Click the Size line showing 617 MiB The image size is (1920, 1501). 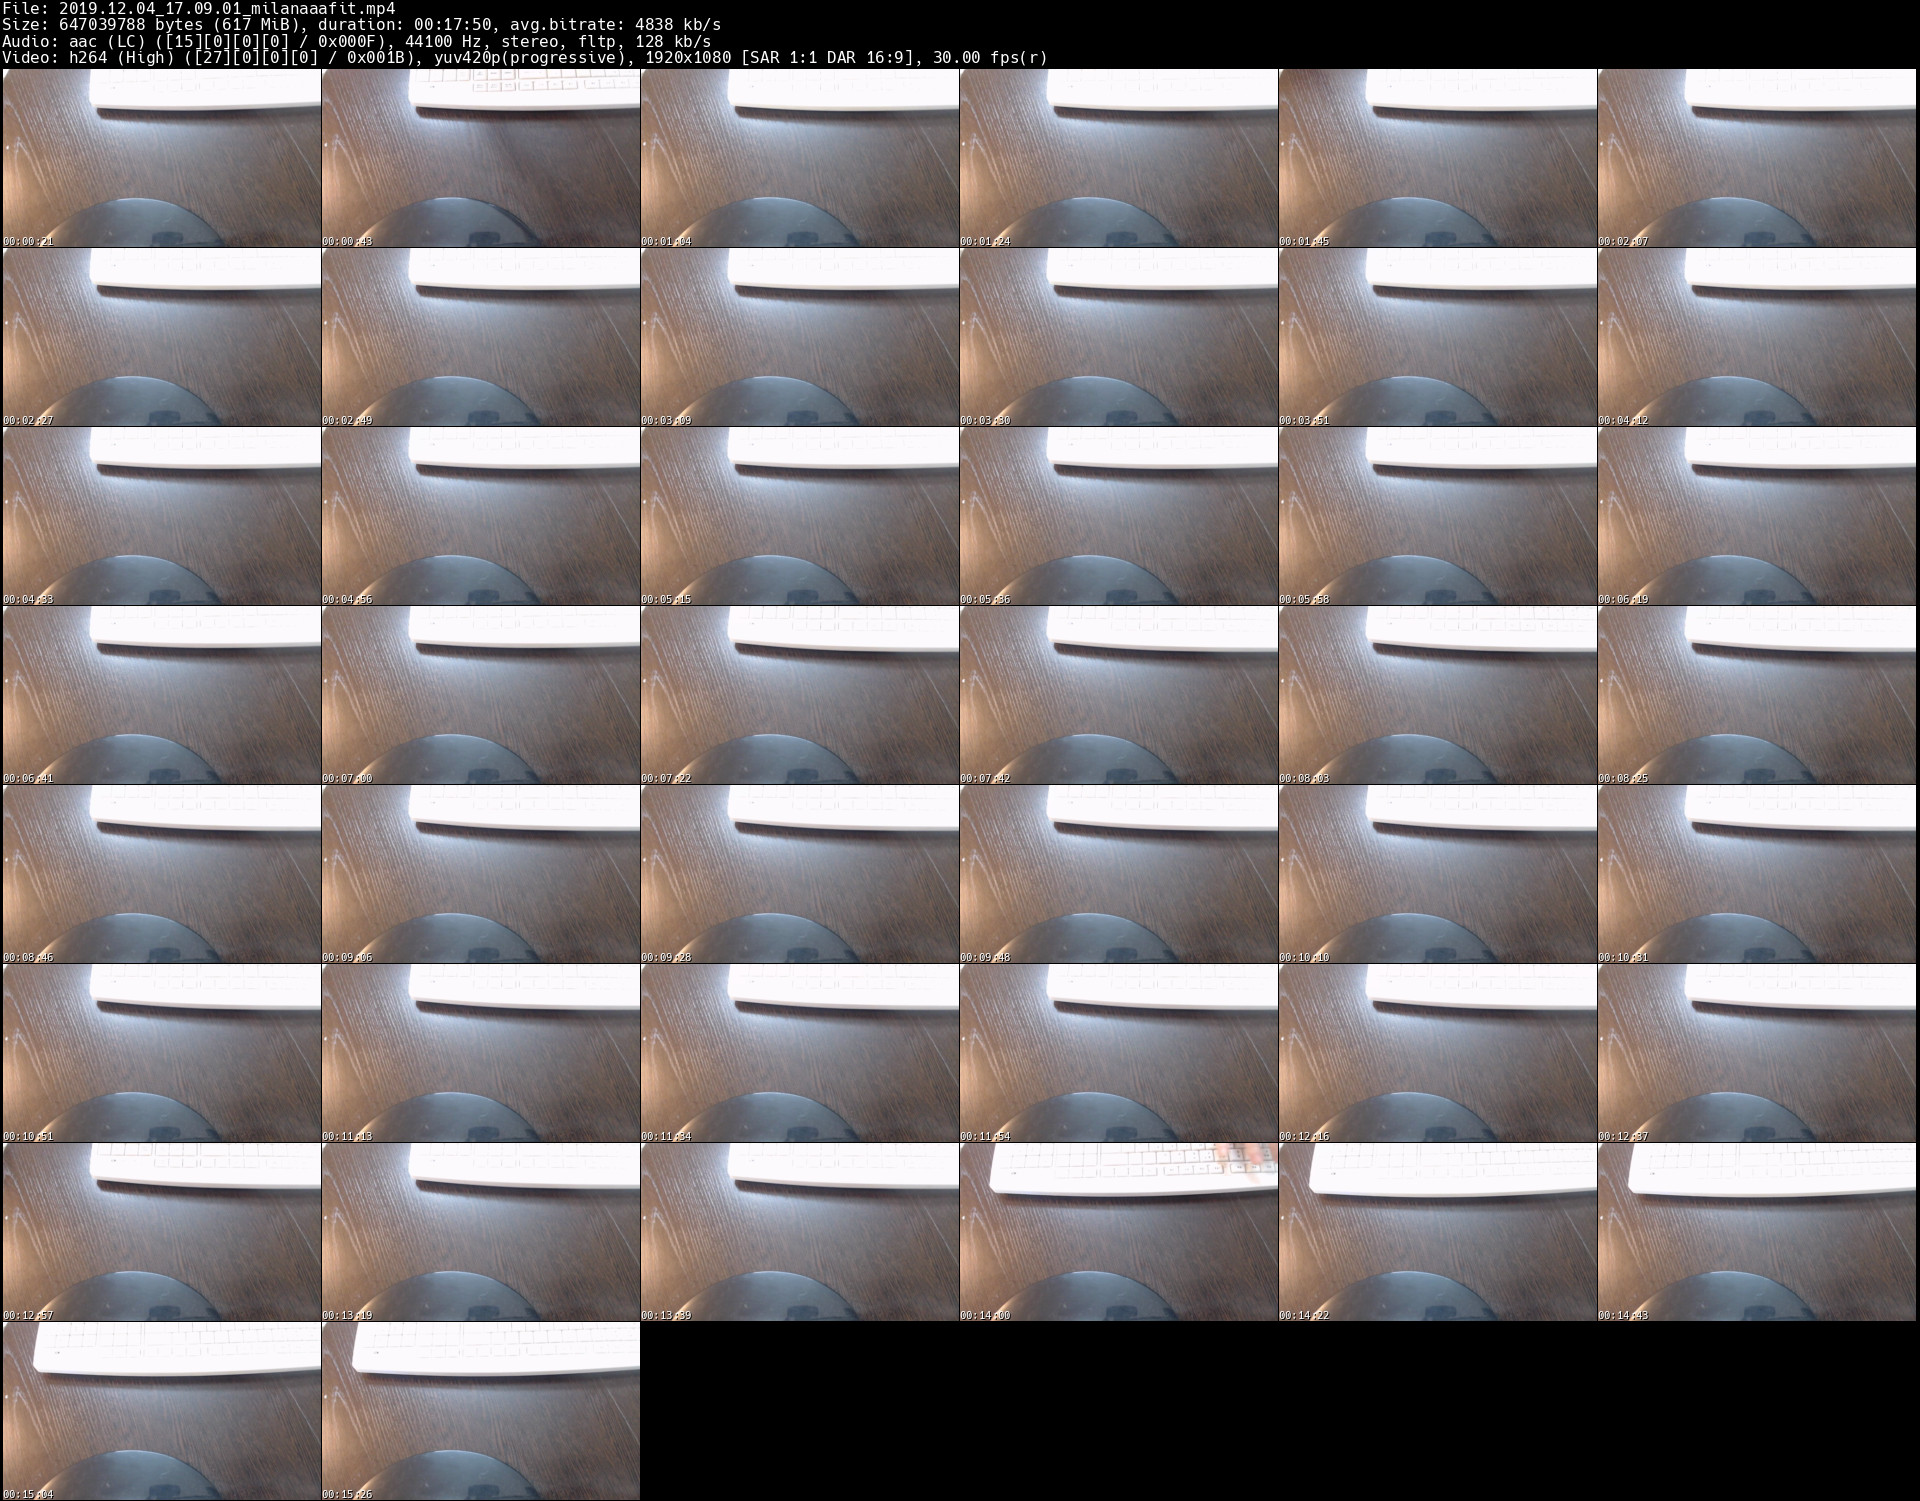pos(361,25)
